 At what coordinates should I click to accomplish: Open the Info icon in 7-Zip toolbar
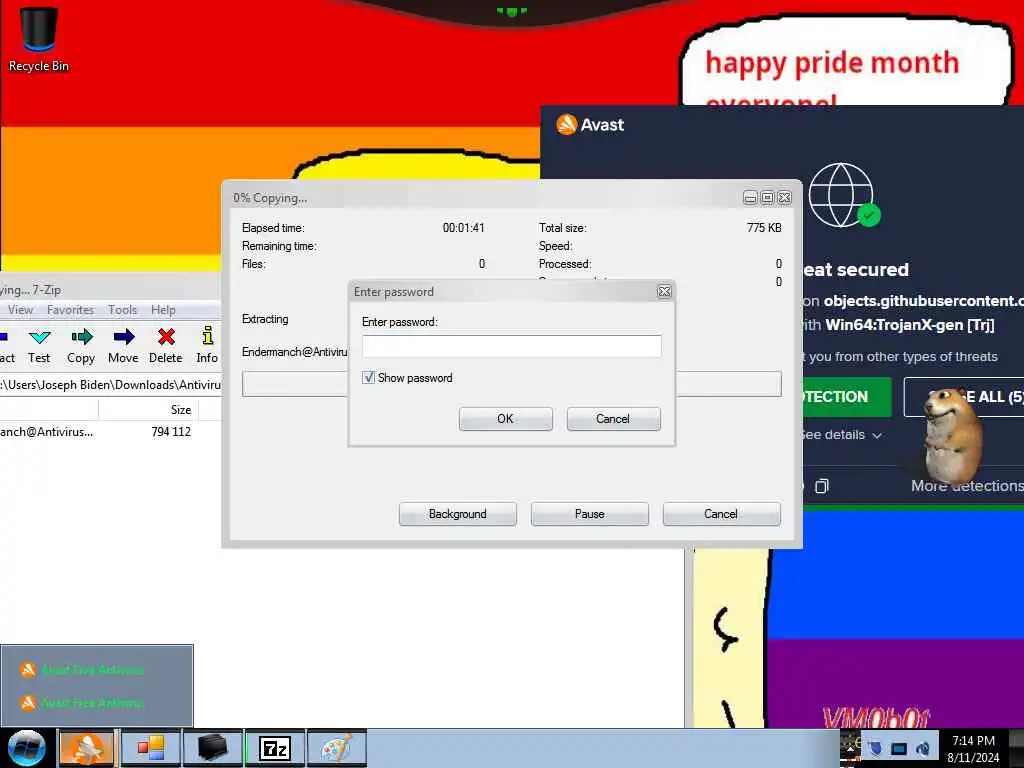[207, 336]
